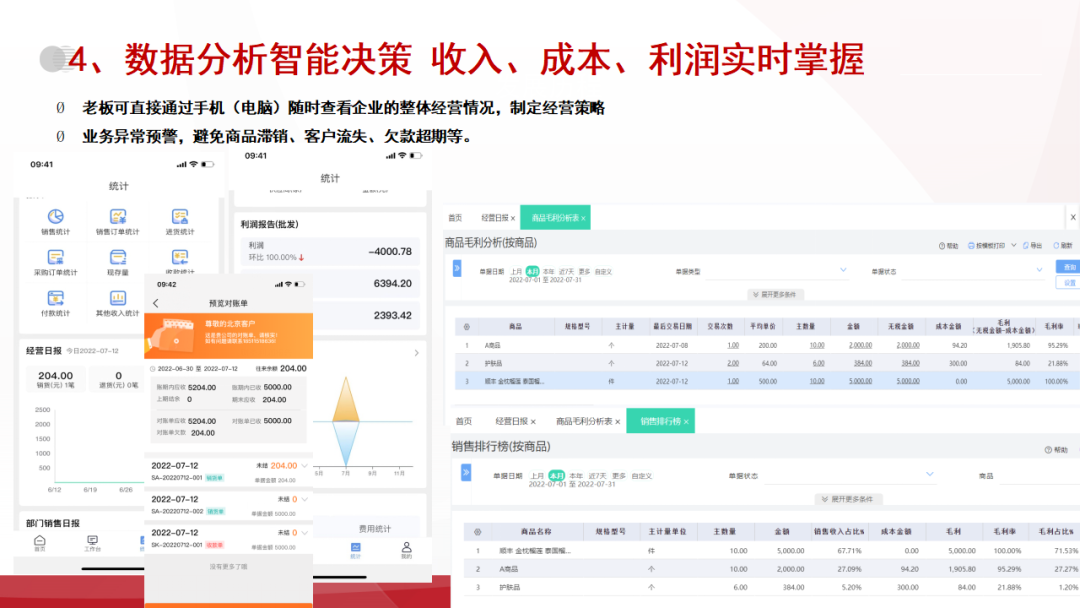Screen dimensions: 1080x608
Task: Tap the 首页 home icon in phone bottom bar
Action: coord(40,543)
